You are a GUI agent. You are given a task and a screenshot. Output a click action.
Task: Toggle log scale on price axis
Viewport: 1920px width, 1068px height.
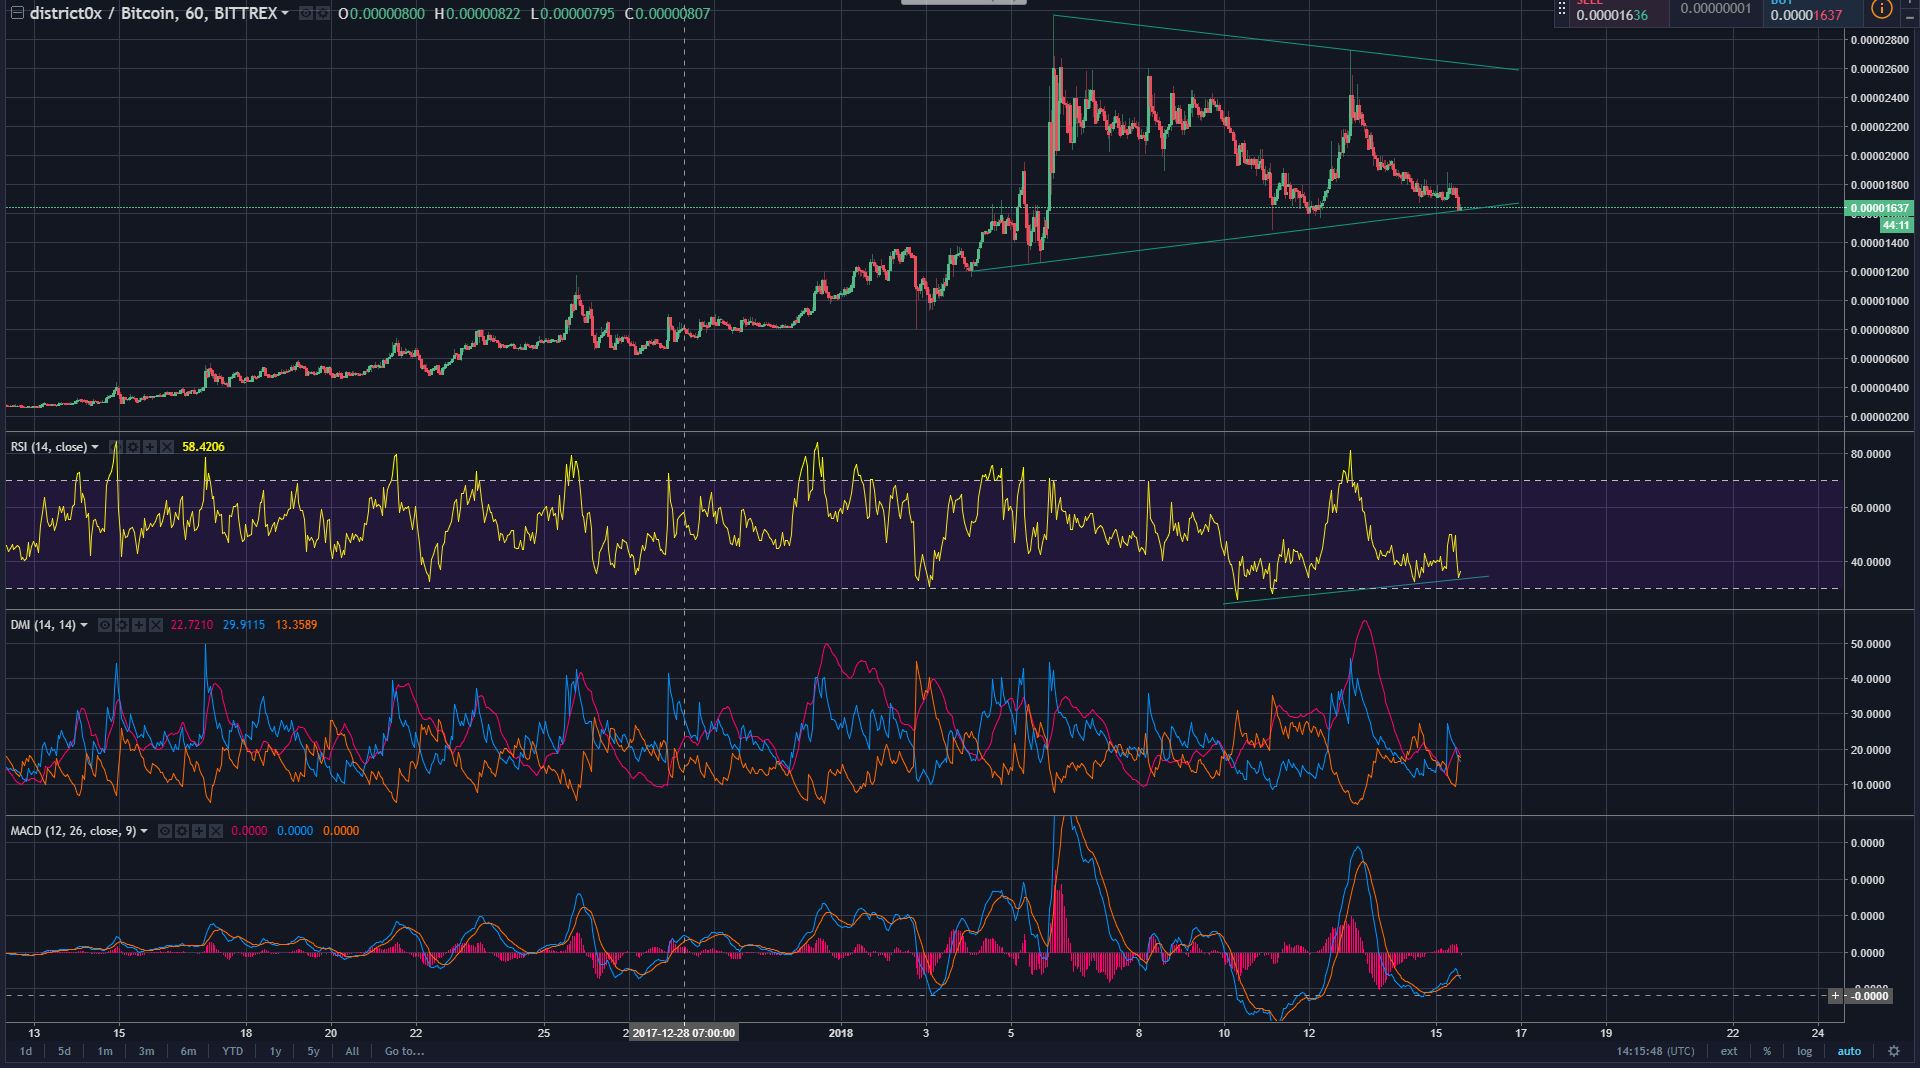pos(1804,1051)
